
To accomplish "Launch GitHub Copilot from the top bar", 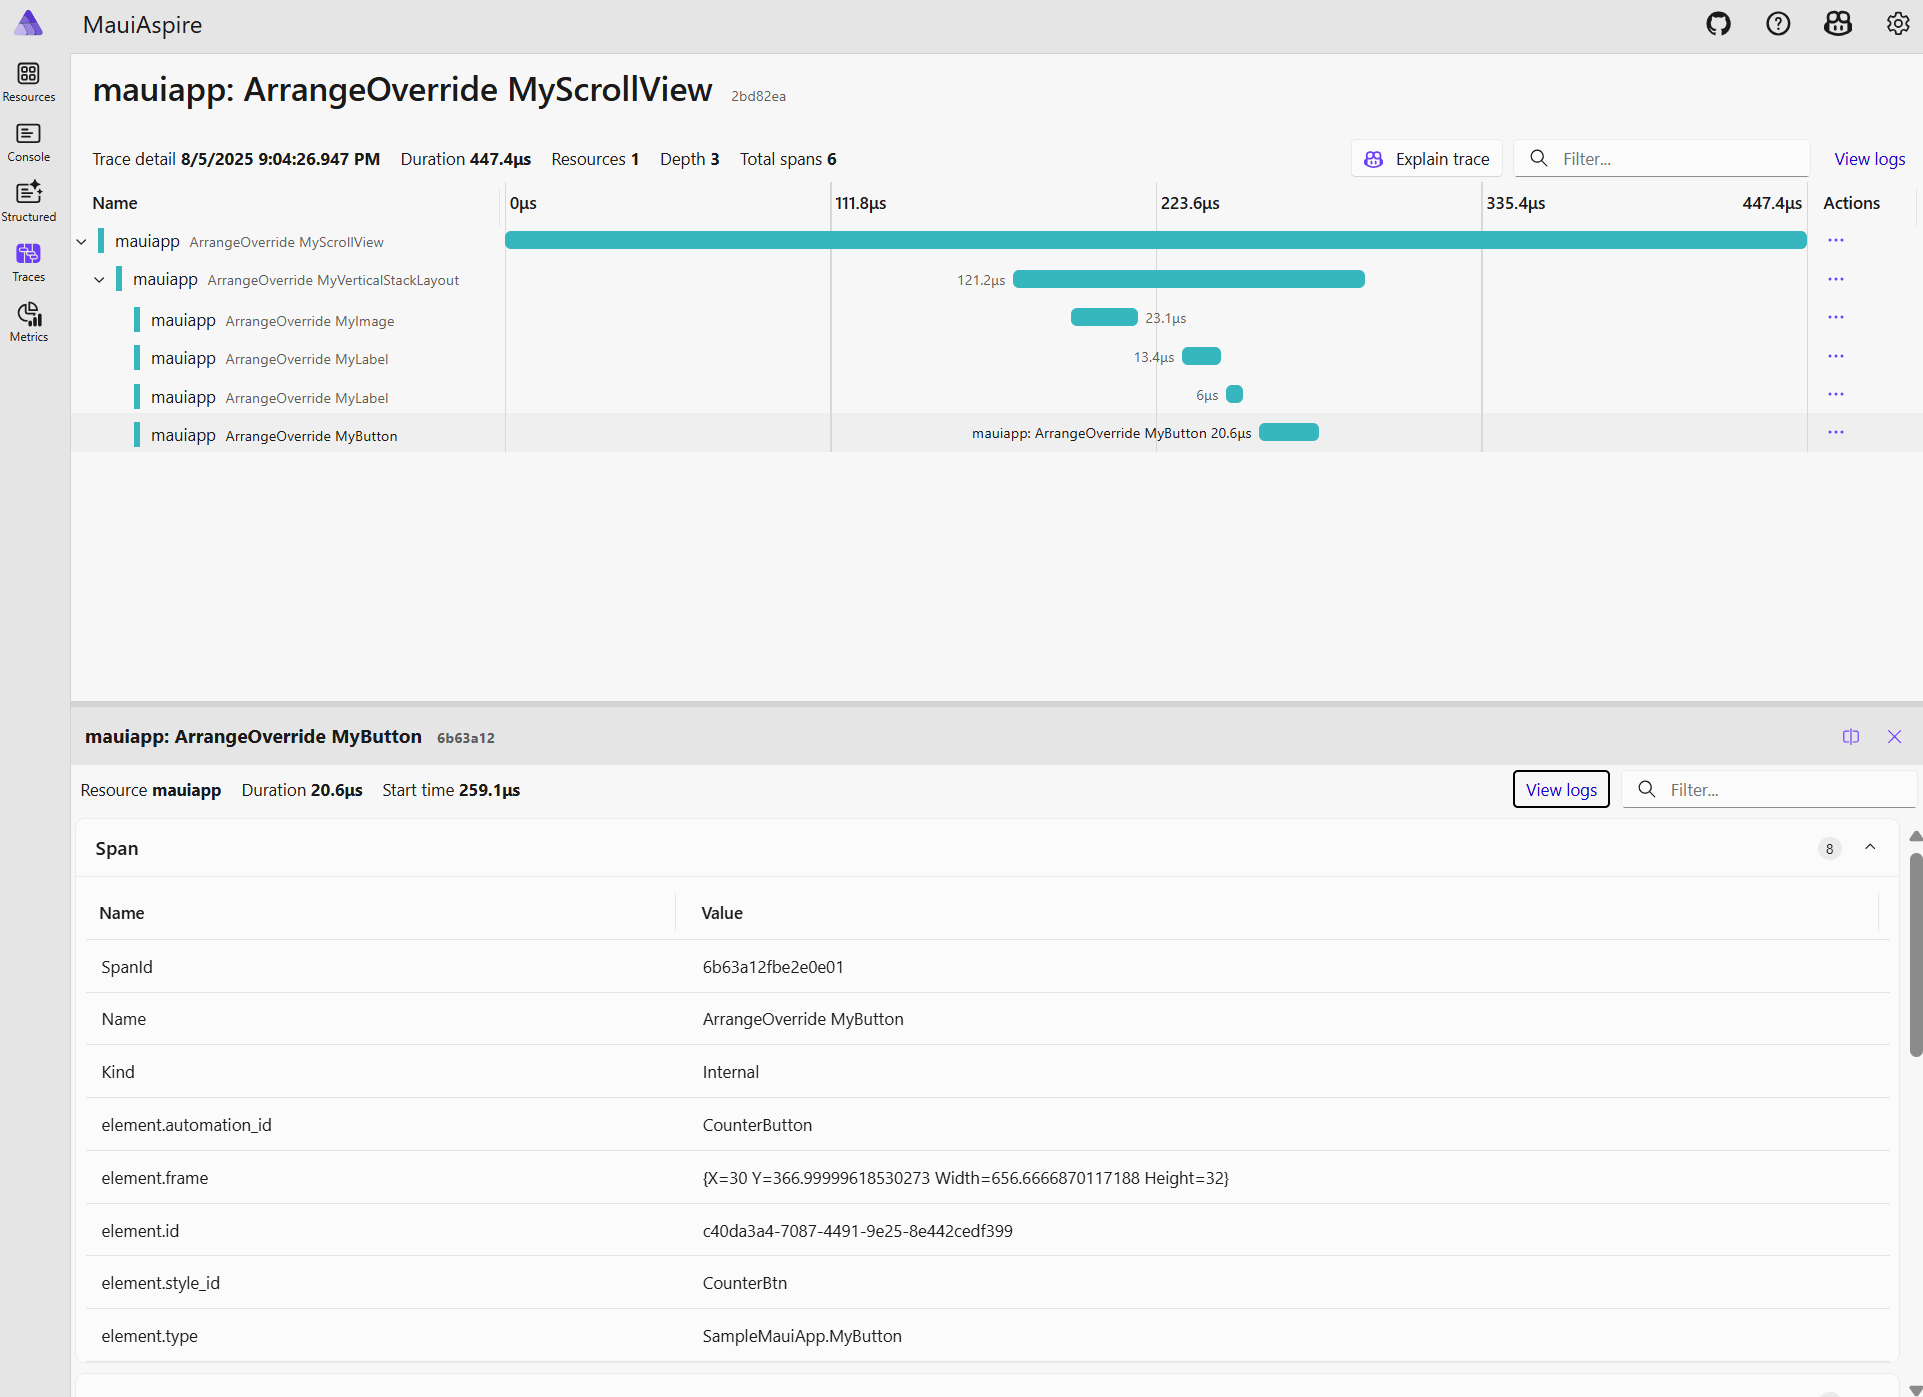I will tap(1838, 23).
